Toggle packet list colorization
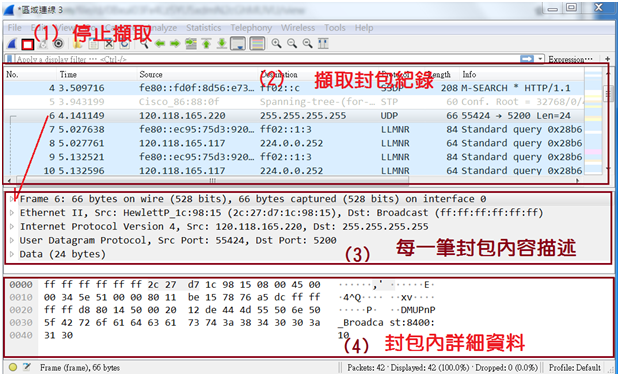 (x=257, y=44)
